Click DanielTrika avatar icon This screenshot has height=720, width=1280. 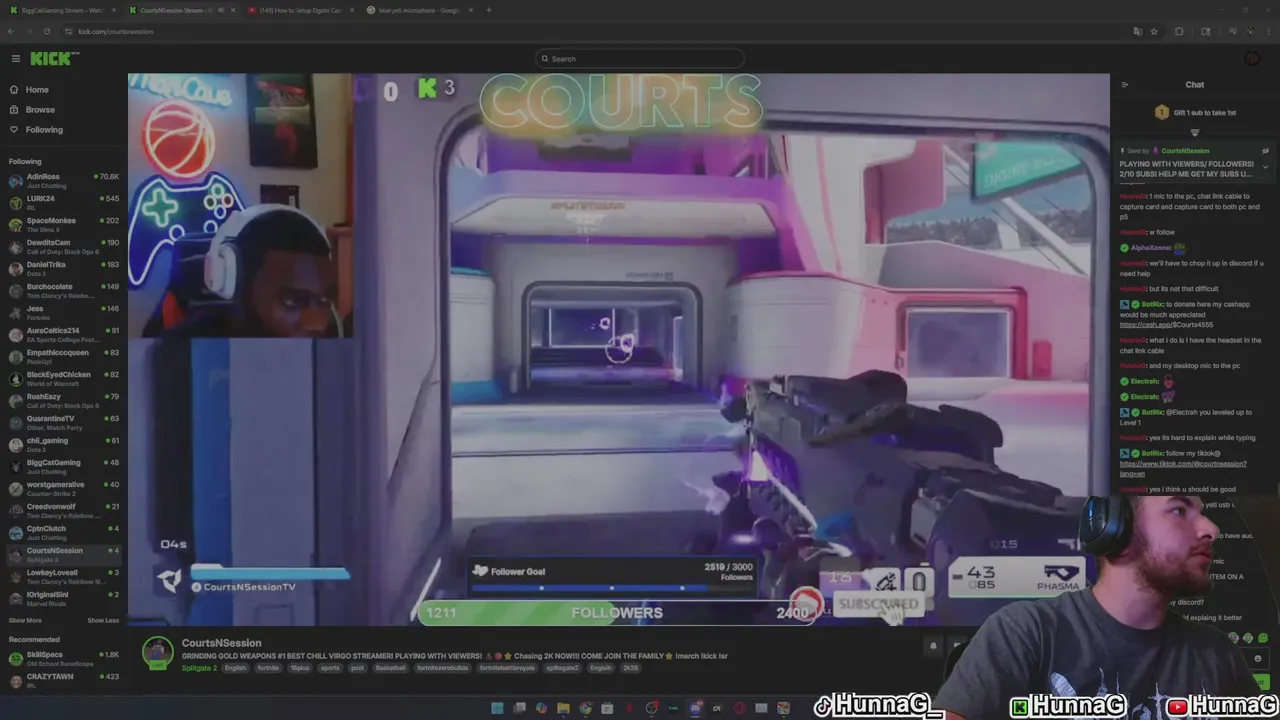15,268
